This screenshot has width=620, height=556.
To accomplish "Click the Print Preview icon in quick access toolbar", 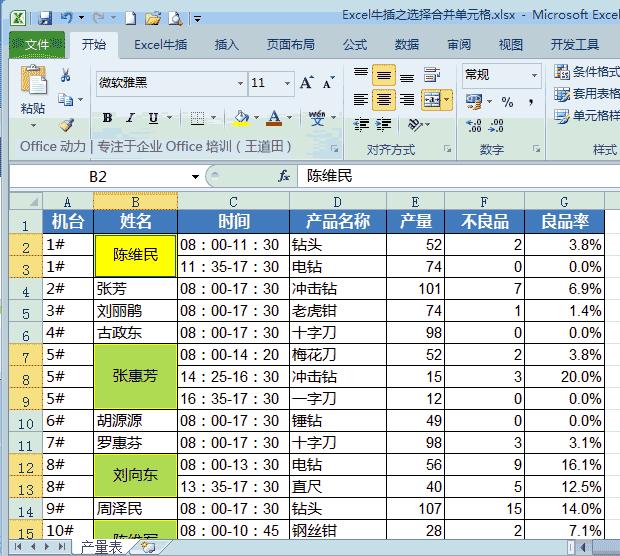I will [x=175, y=18].
